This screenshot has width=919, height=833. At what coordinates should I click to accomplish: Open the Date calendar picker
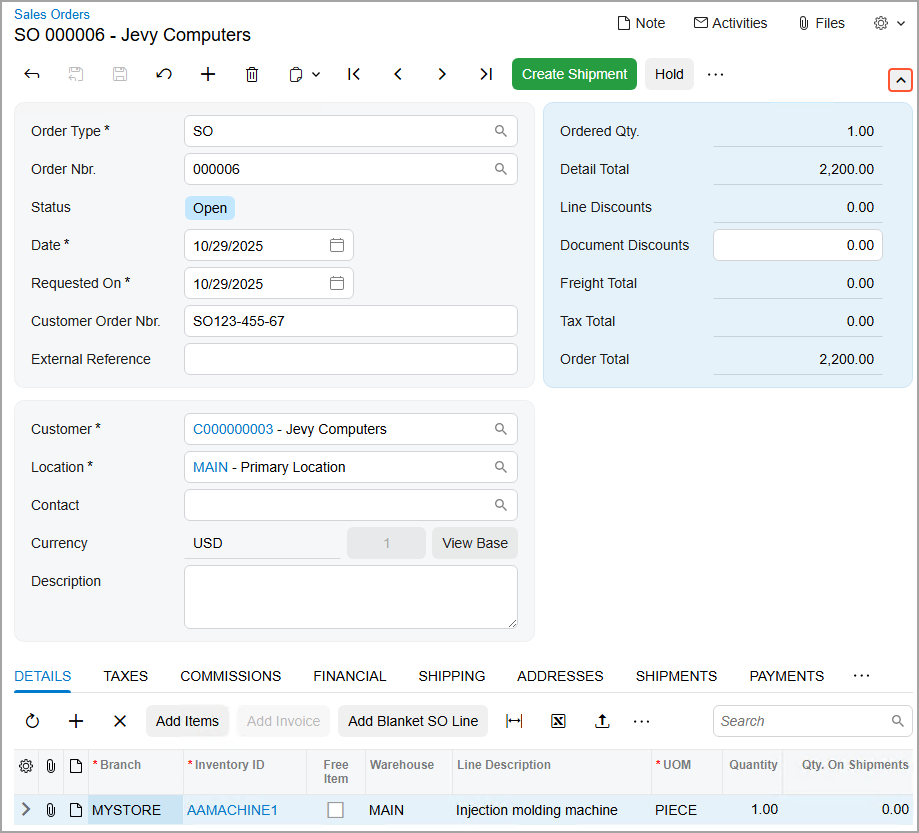337,245
